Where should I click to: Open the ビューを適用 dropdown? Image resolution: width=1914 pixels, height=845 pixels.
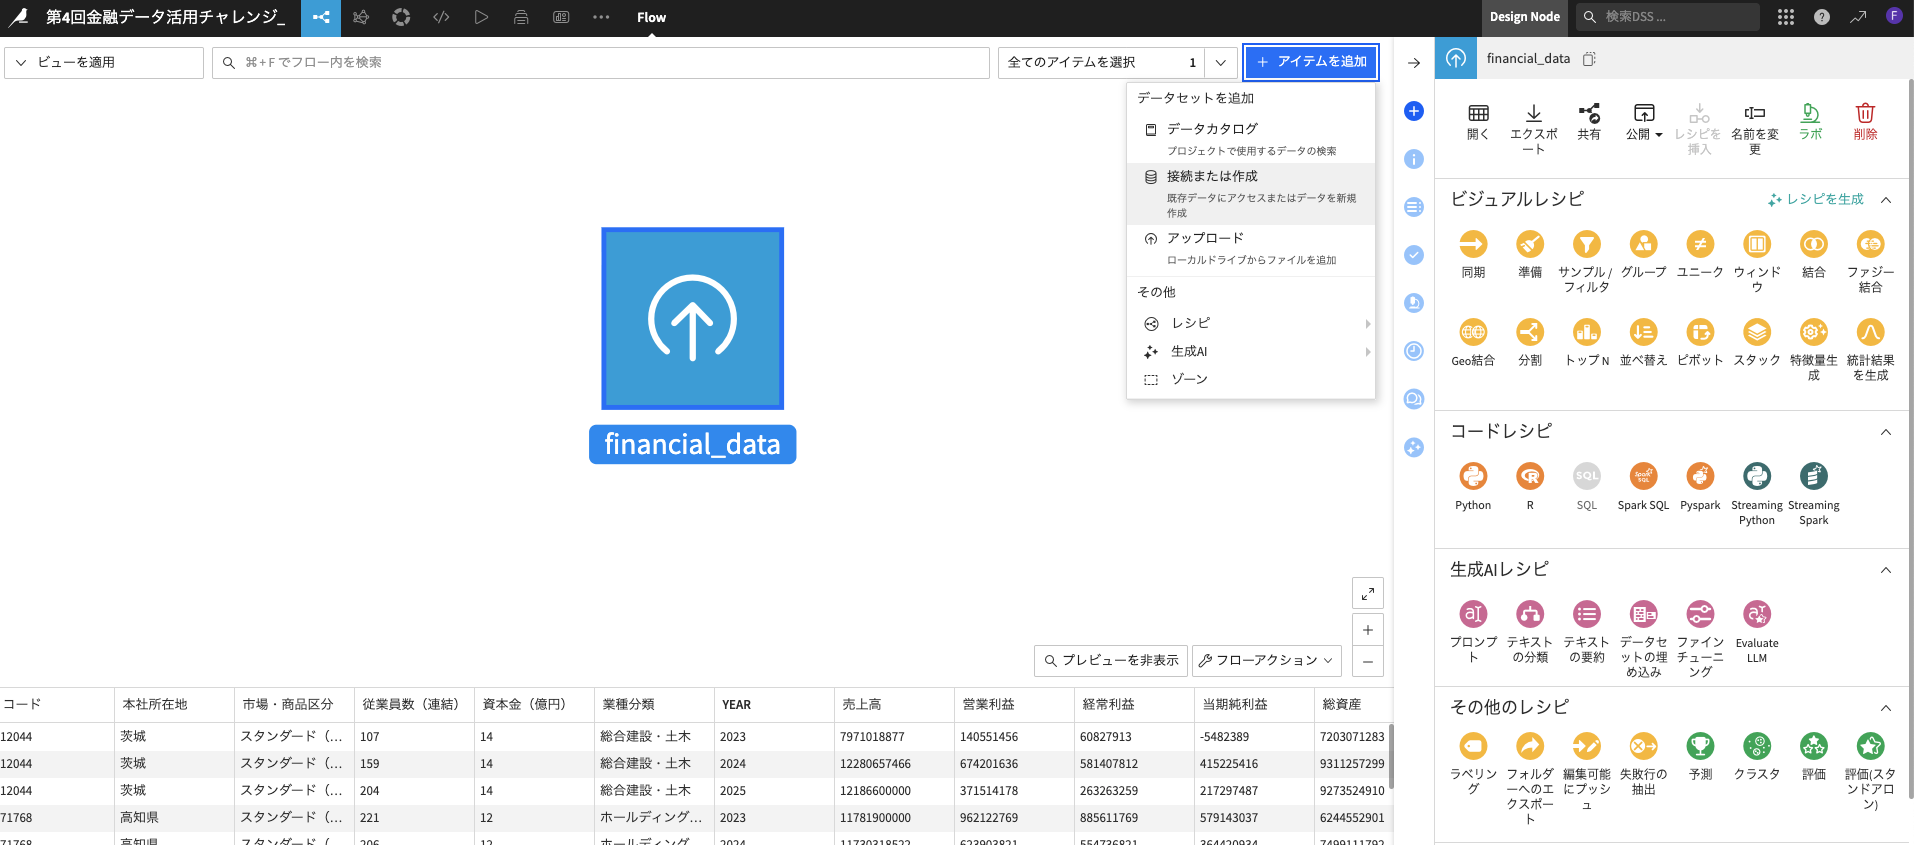tap(104, 62)
